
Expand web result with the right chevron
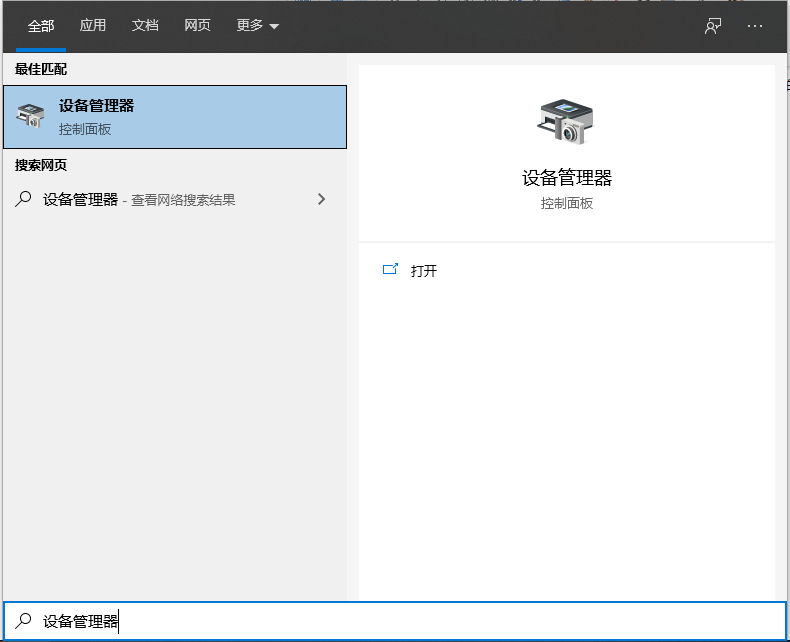321,199
